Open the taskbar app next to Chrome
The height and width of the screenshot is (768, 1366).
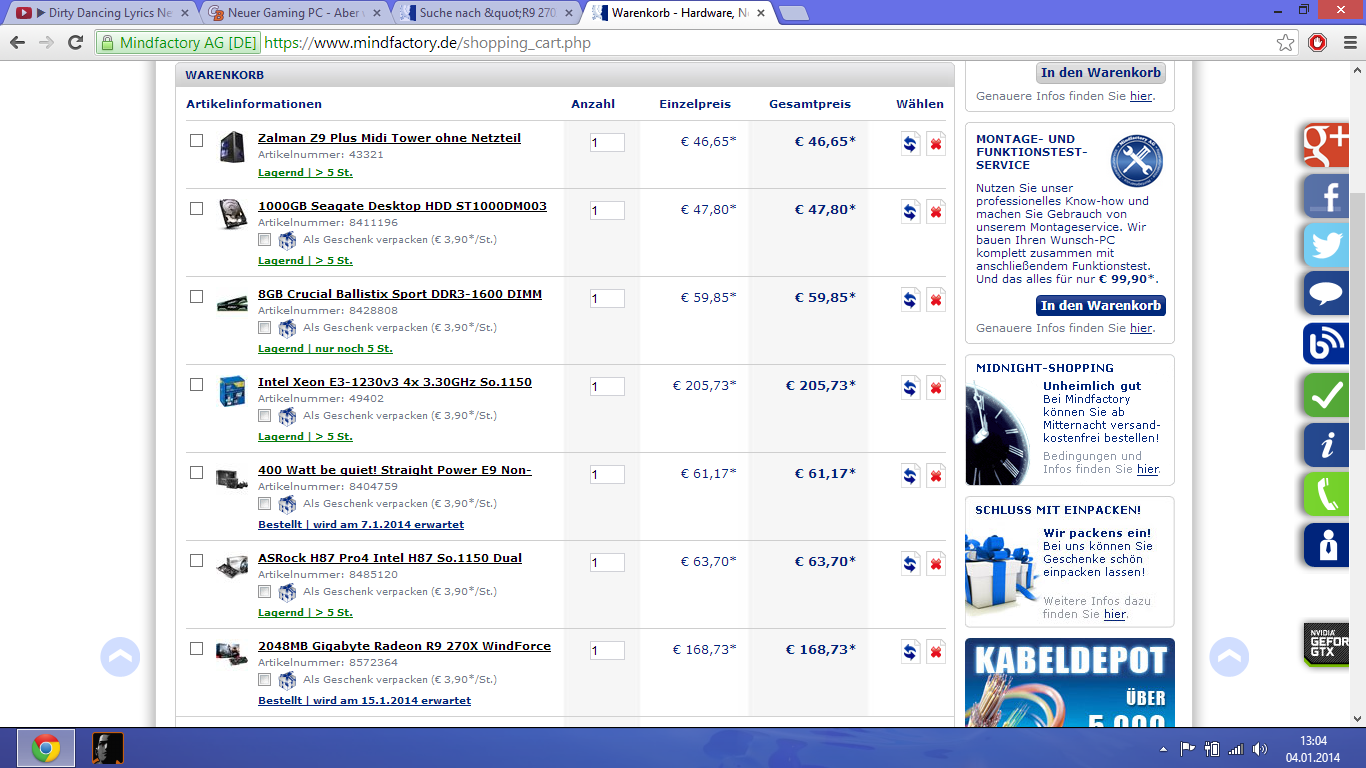[x=107, y=748]
